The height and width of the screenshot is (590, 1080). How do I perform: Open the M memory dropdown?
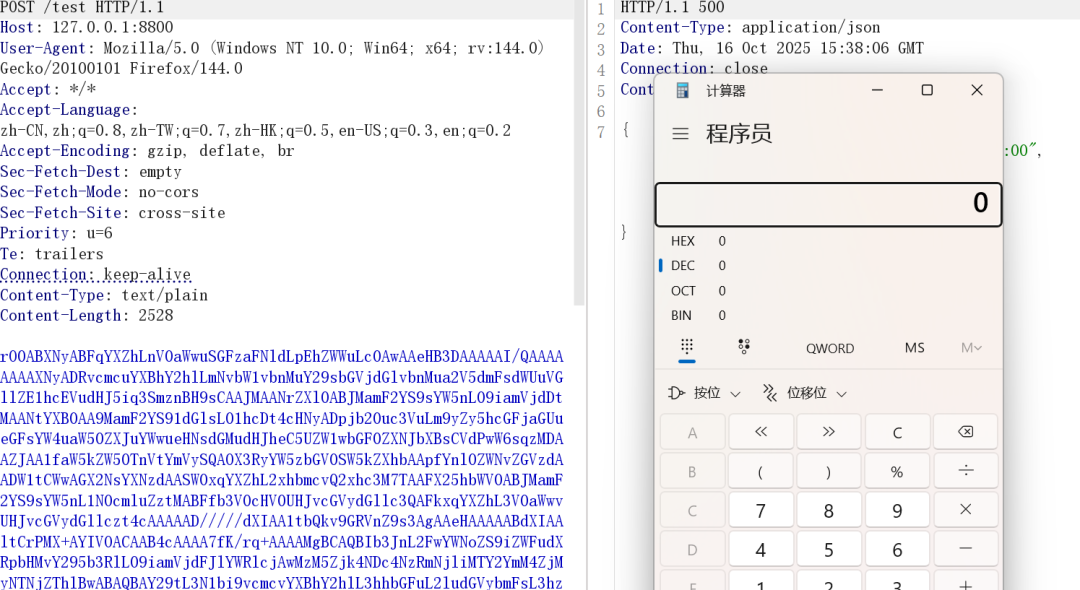coord(971,348)
